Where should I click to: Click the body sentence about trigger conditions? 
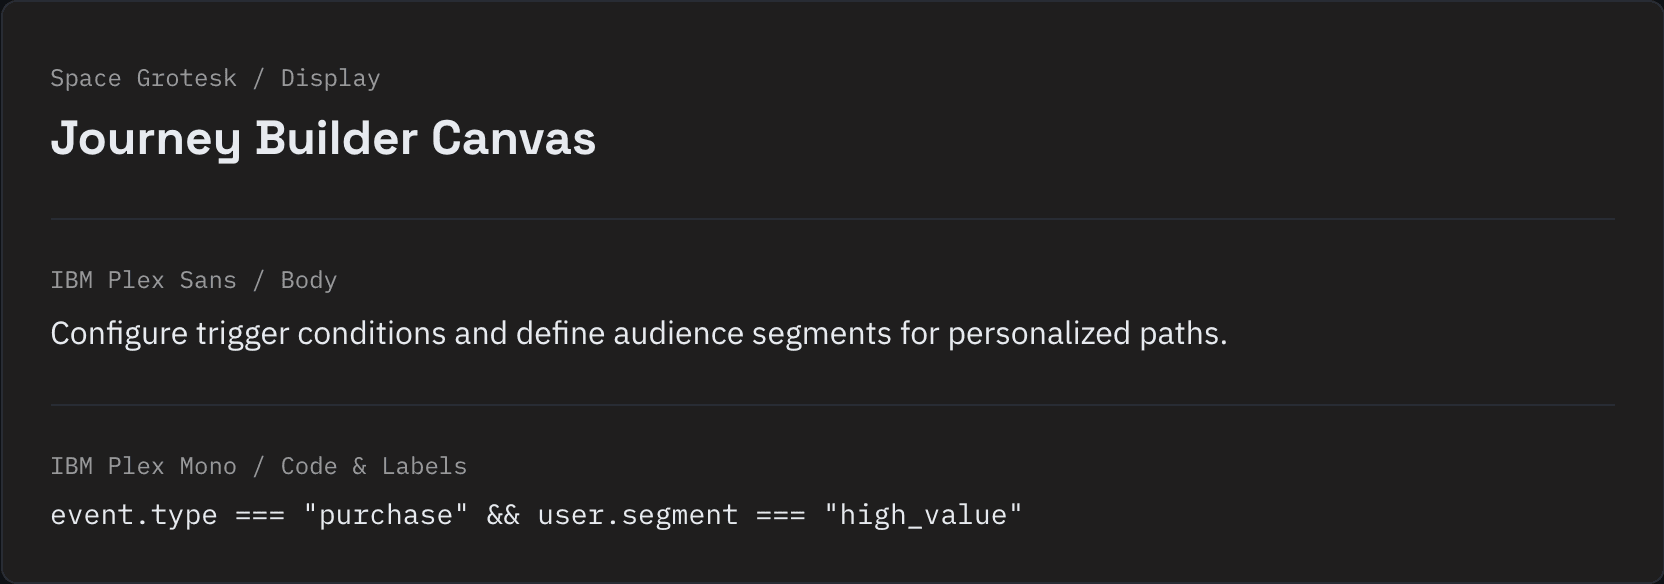638,334
